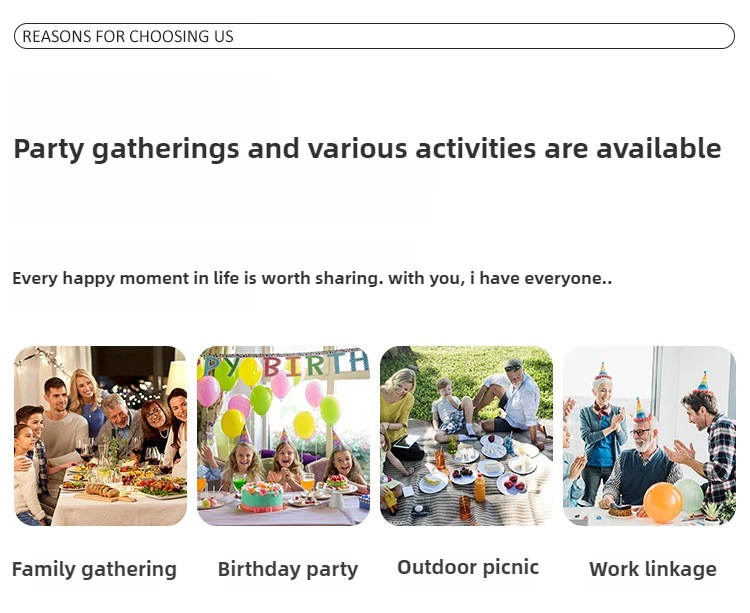Click the orange juice bottle on the picnic blanket

(479, 488)
